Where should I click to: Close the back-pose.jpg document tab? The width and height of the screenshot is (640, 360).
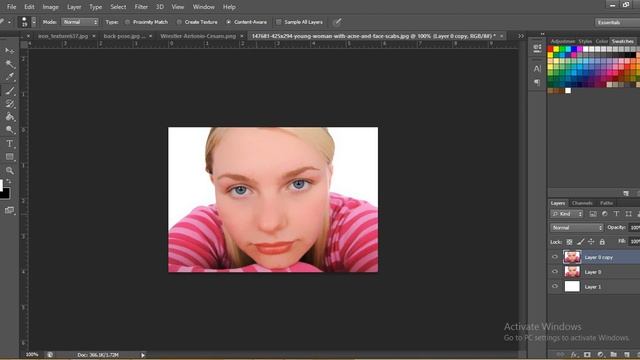151,36
